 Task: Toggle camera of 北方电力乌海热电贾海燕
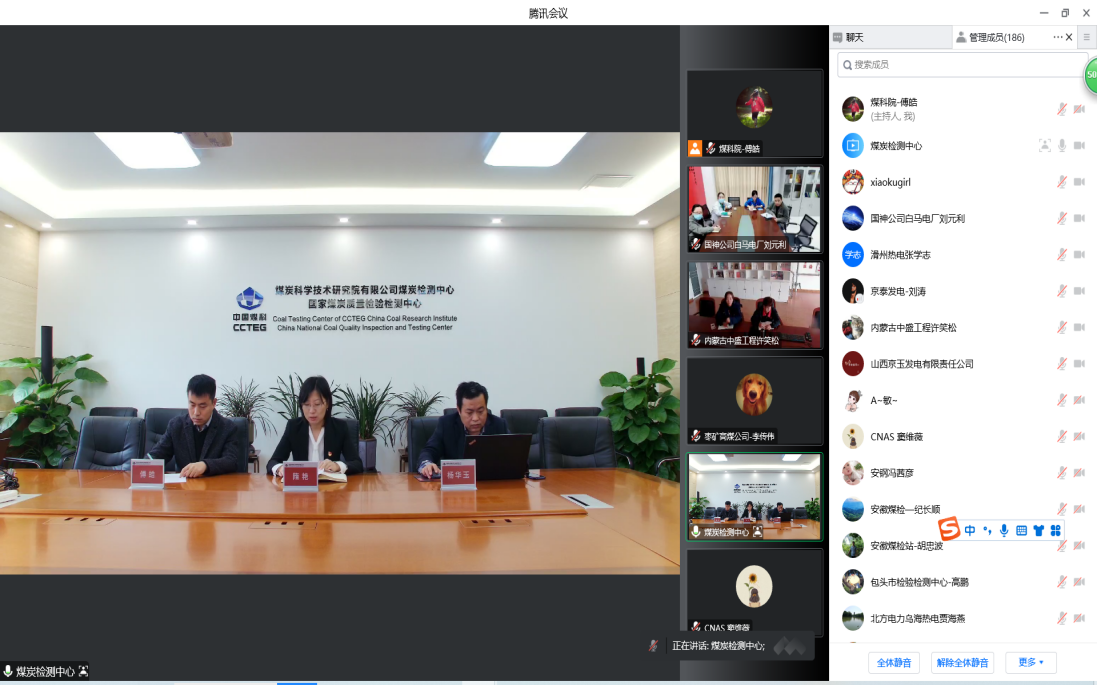click(1080, 619)
